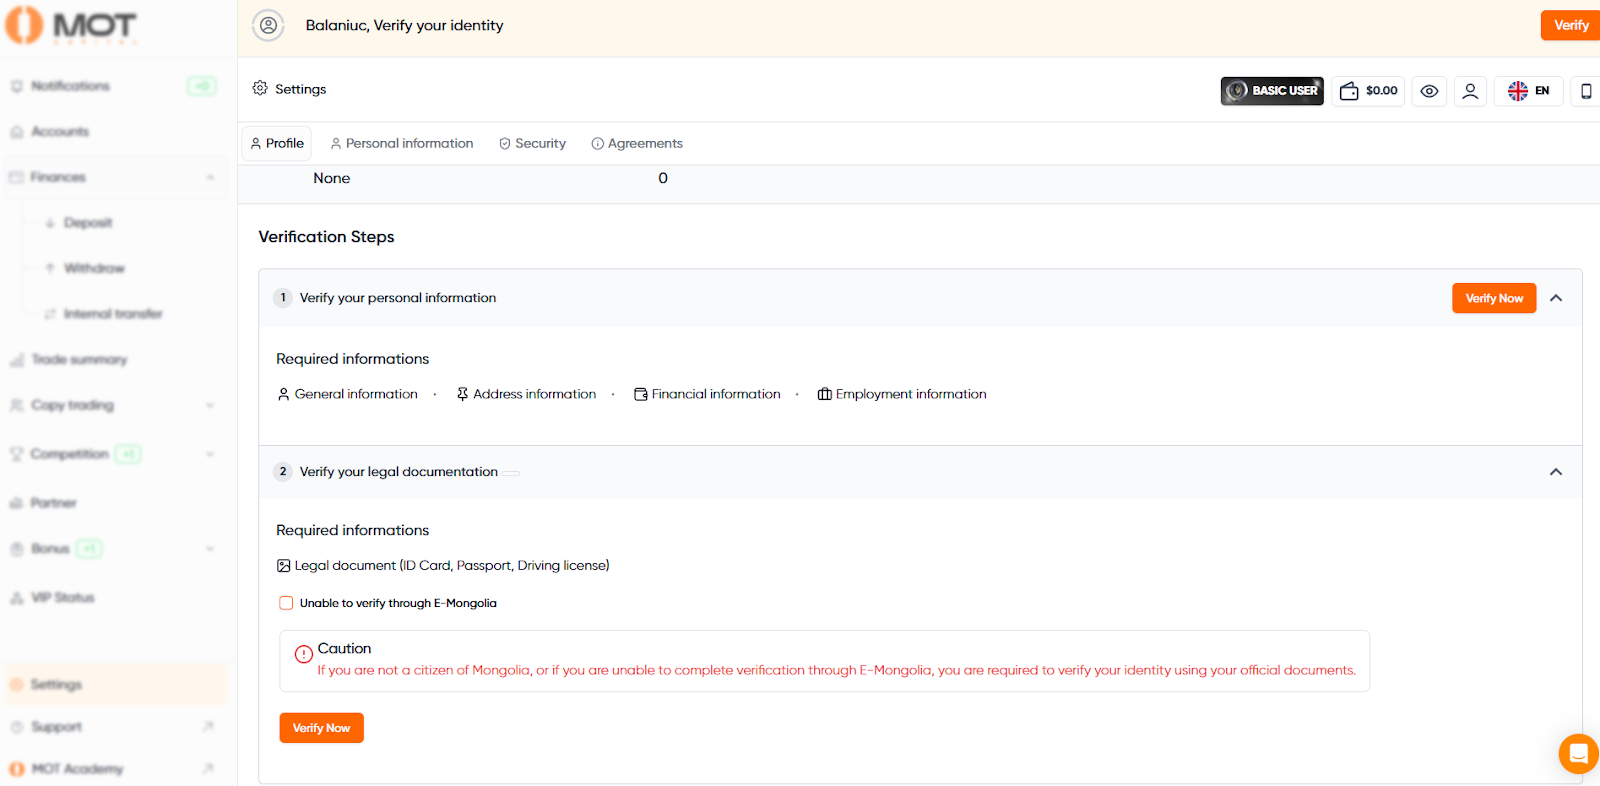
Task: Switch to the Security tab
Action: coord(532,144)
